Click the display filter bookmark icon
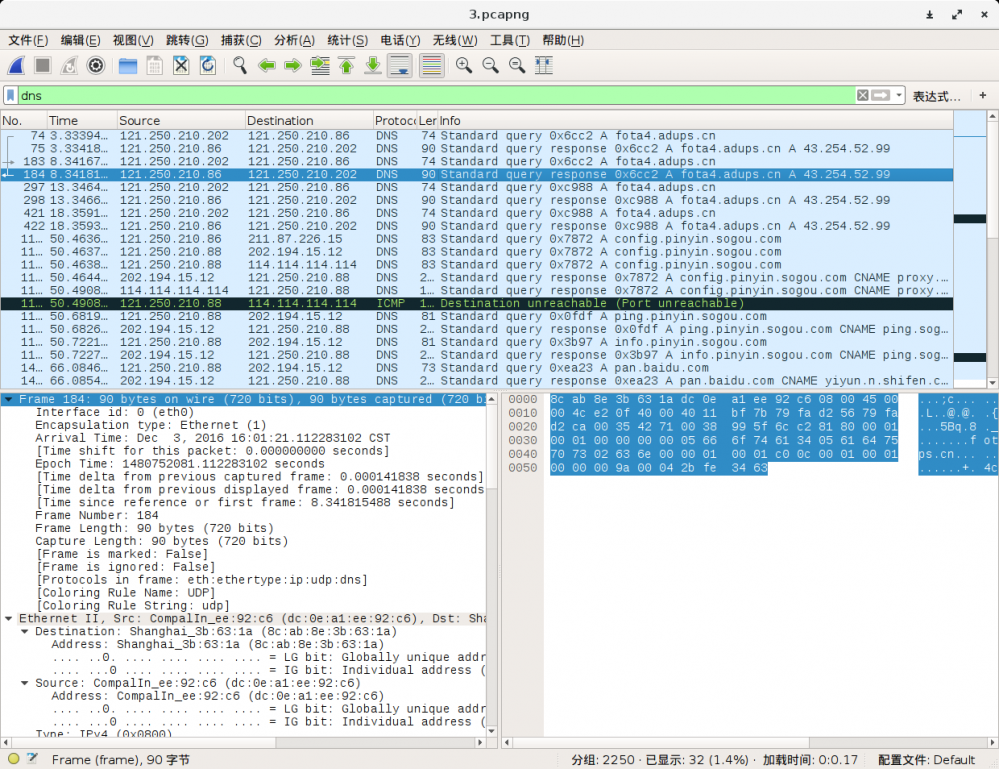 click(10, 96)
